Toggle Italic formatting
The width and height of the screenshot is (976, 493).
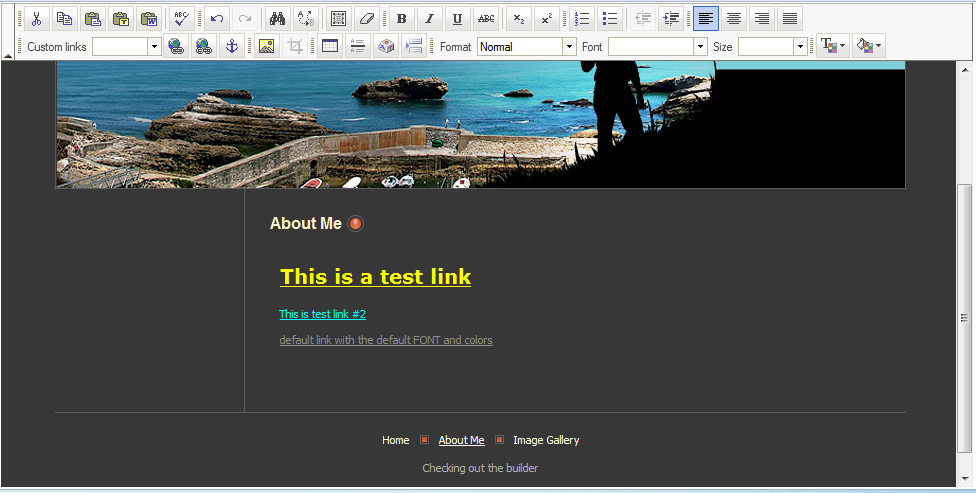pyautogui.click(x=429, y=18)
